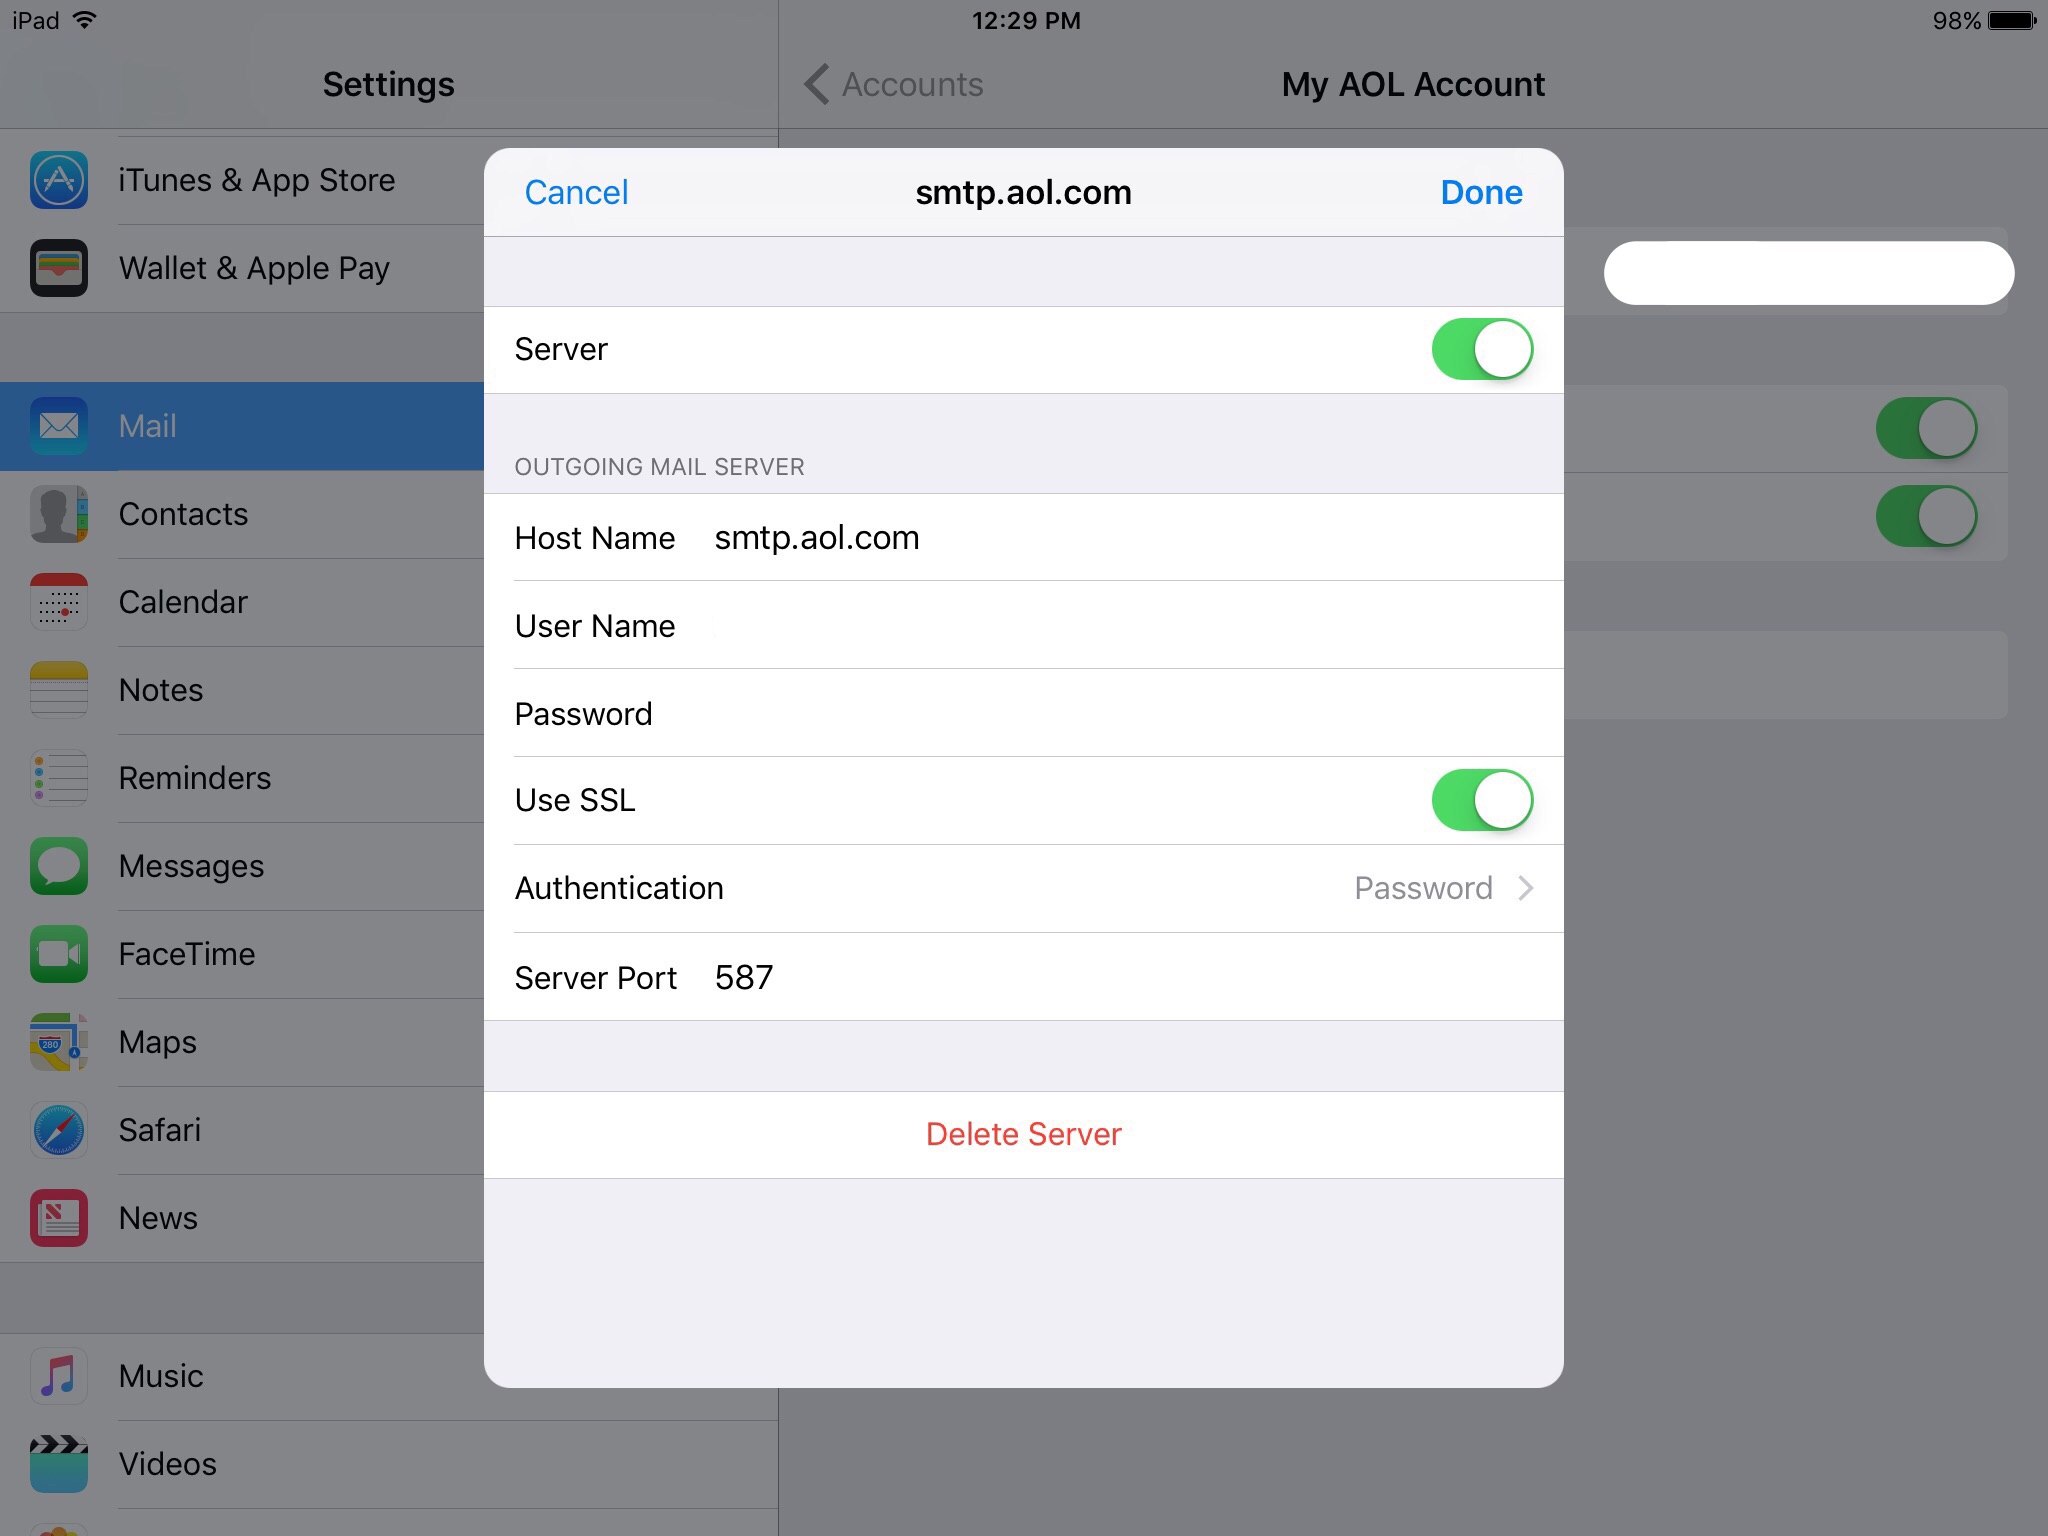
Task: Tap Done to save server settings
Action: click(1481, 192)
